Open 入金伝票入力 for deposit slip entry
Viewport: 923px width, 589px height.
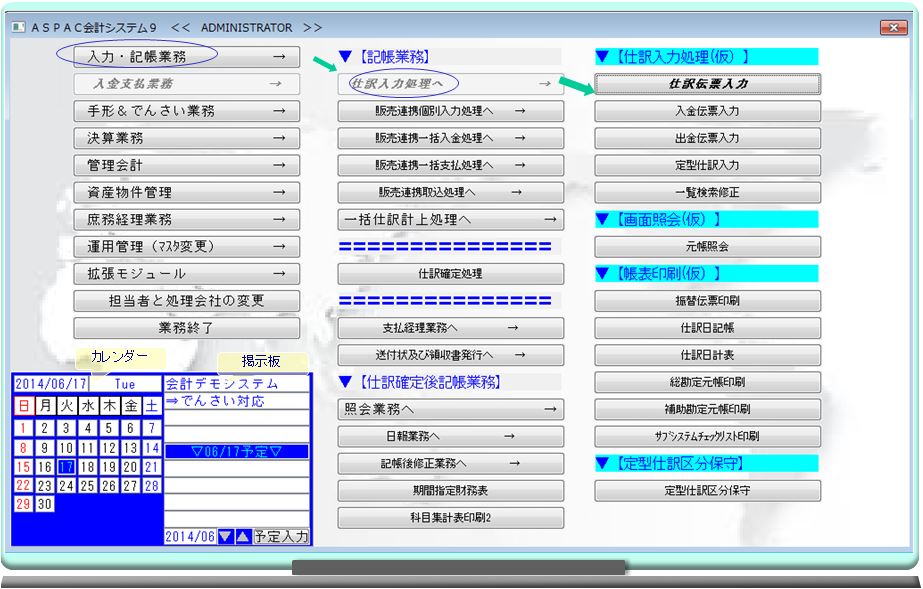pos(707,111)
